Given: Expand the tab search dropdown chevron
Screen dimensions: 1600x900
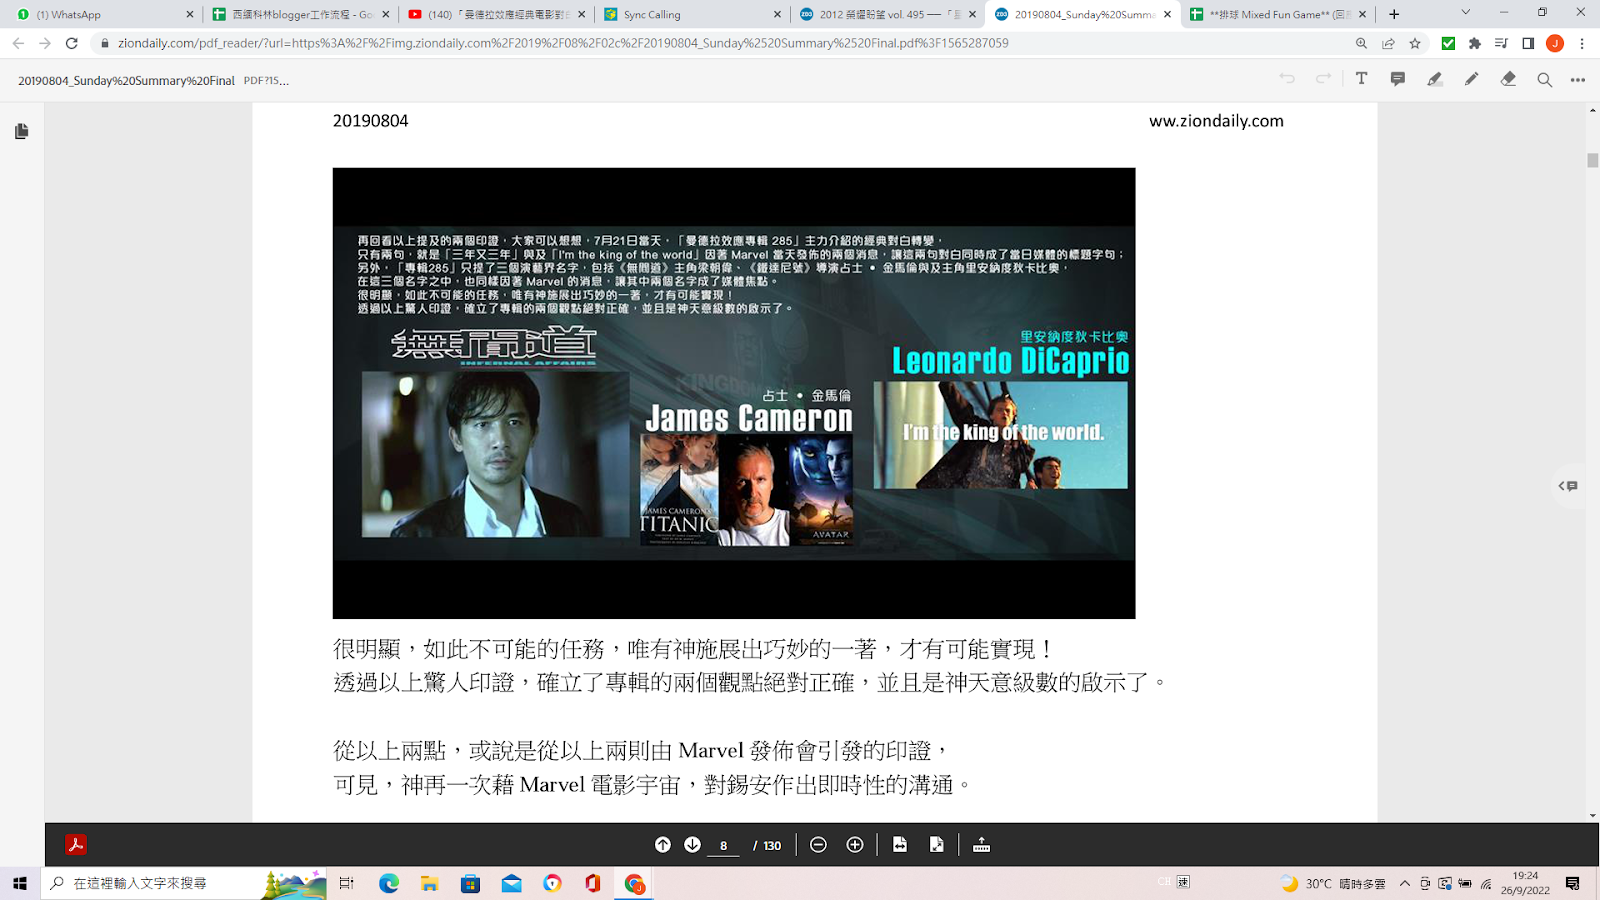Looking at the screenshot, I should [1465, 13].
